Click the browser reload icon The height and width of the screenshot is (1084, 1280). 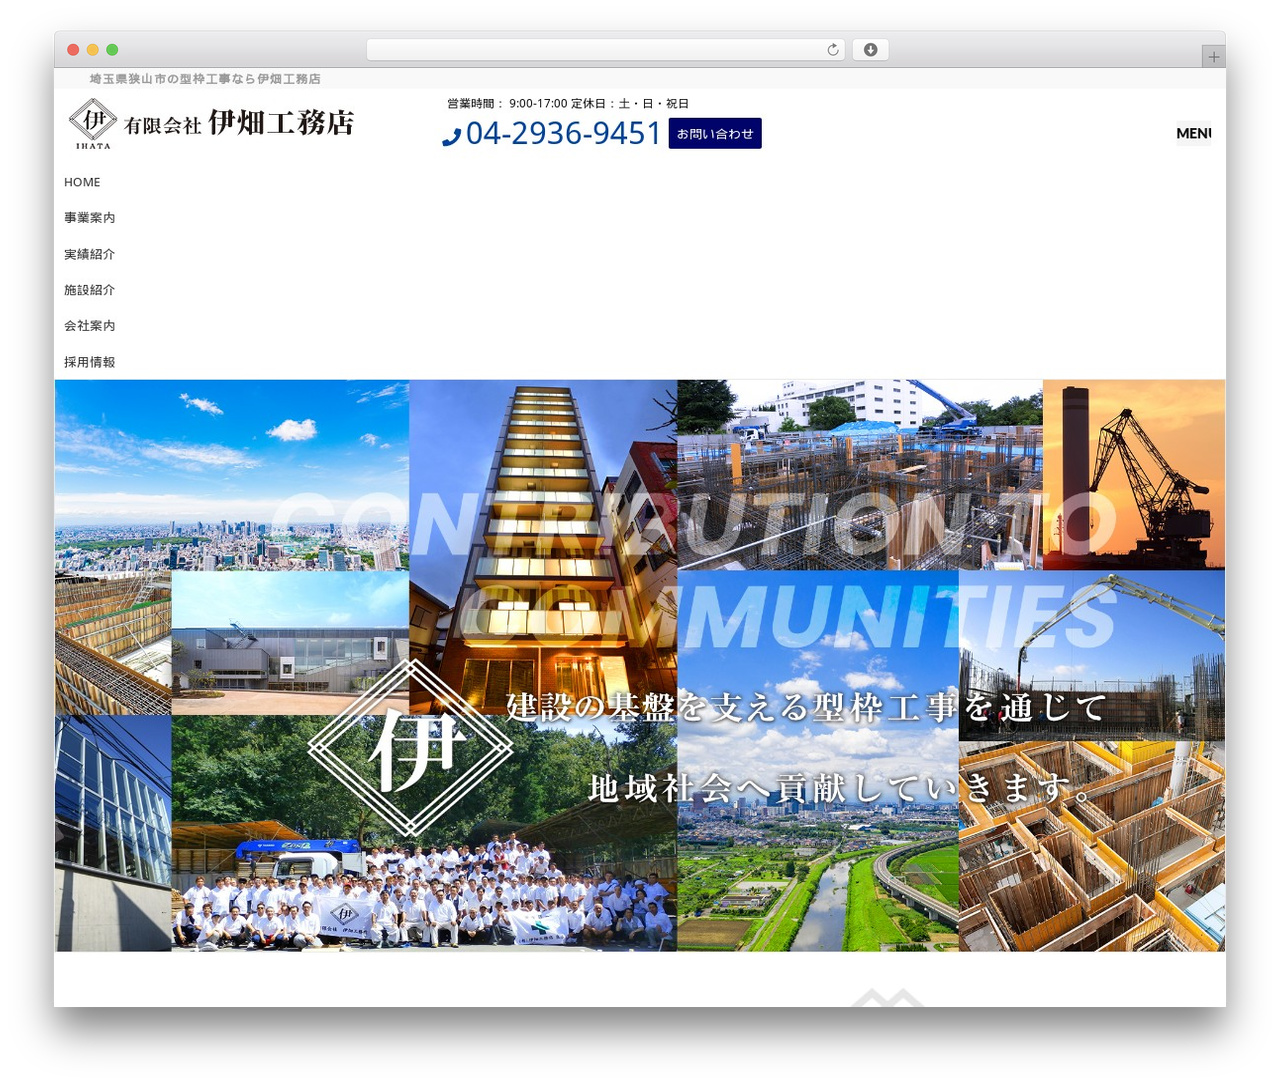pos(833,50)
